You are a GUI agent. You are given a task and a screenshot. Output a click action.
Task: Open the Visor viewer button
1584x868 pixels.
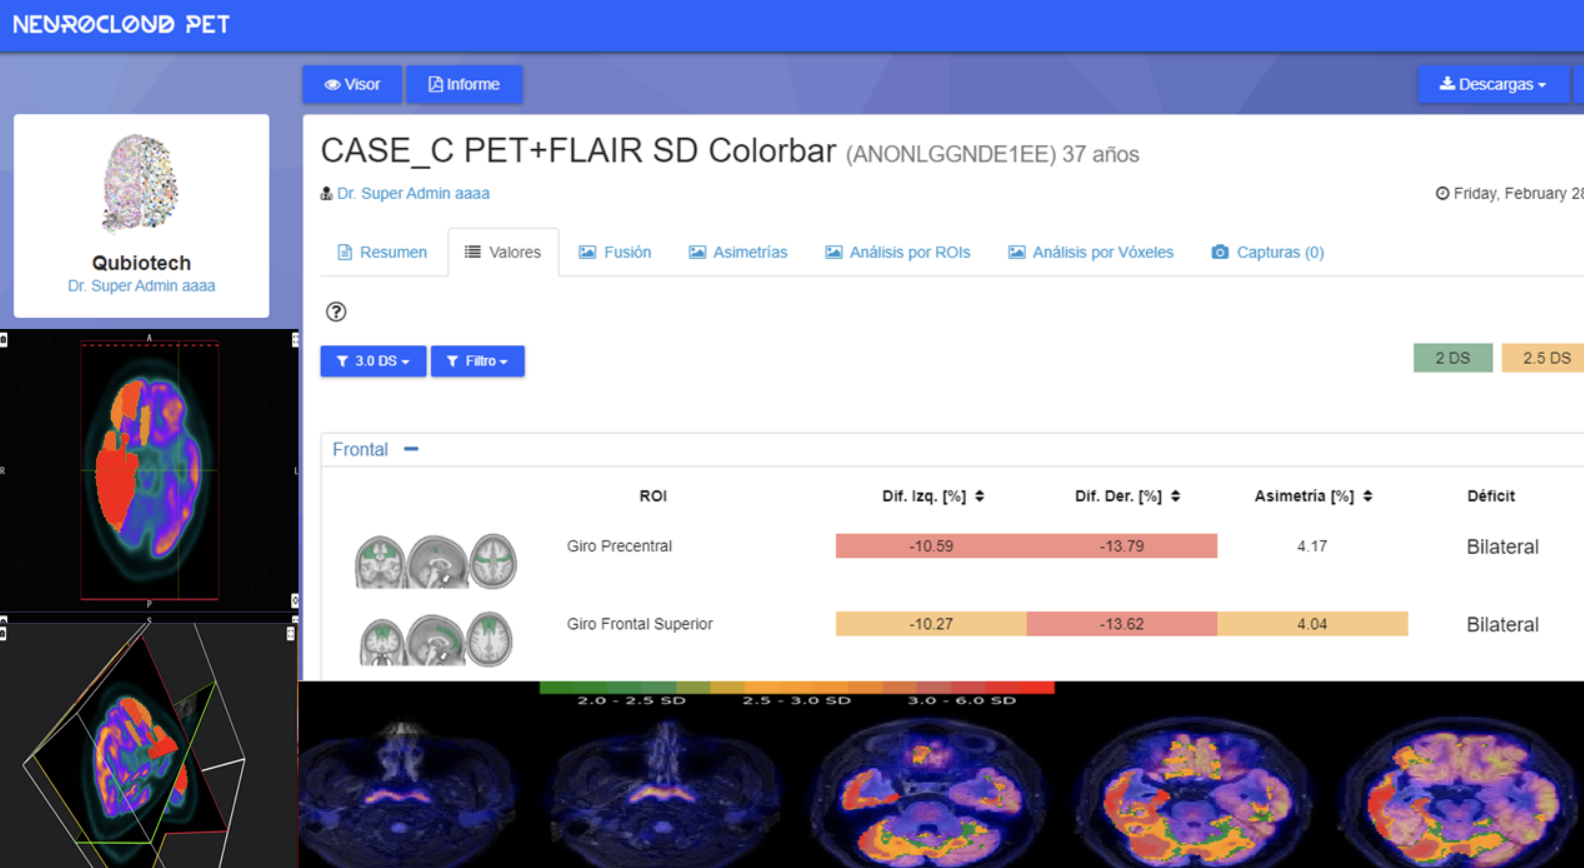[352, 84]
